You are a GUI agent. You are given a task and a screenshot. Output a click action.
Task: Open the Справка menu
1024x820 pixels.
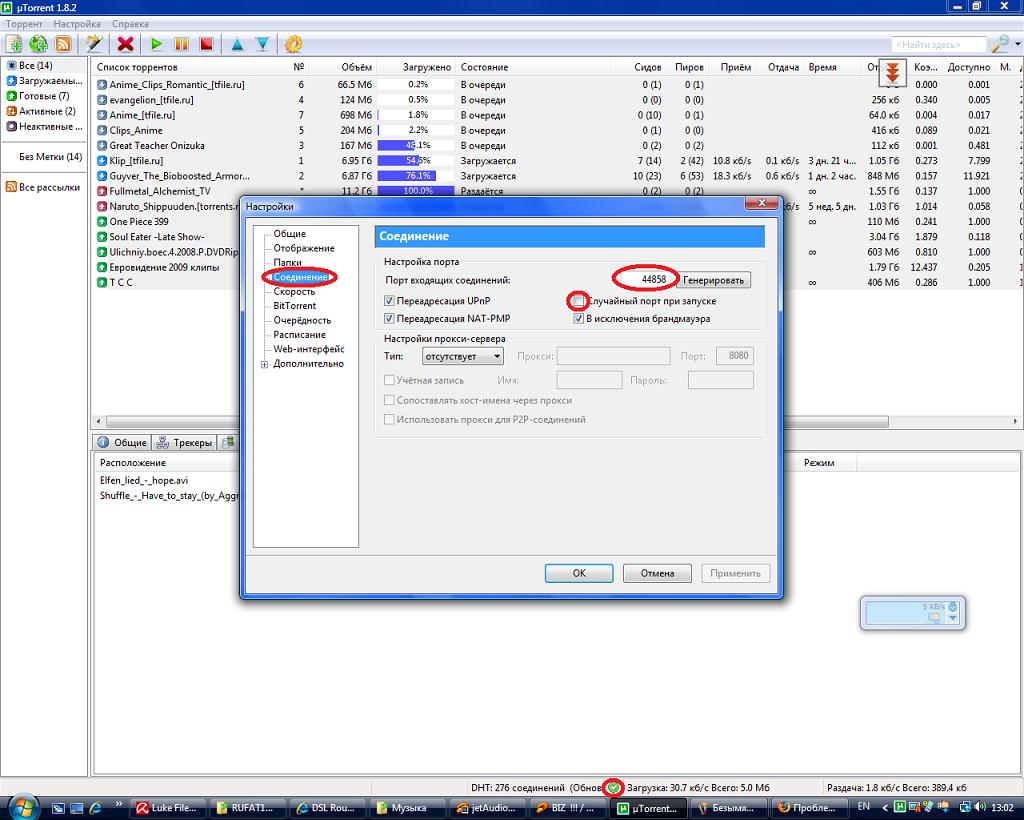tap(130, 24)
